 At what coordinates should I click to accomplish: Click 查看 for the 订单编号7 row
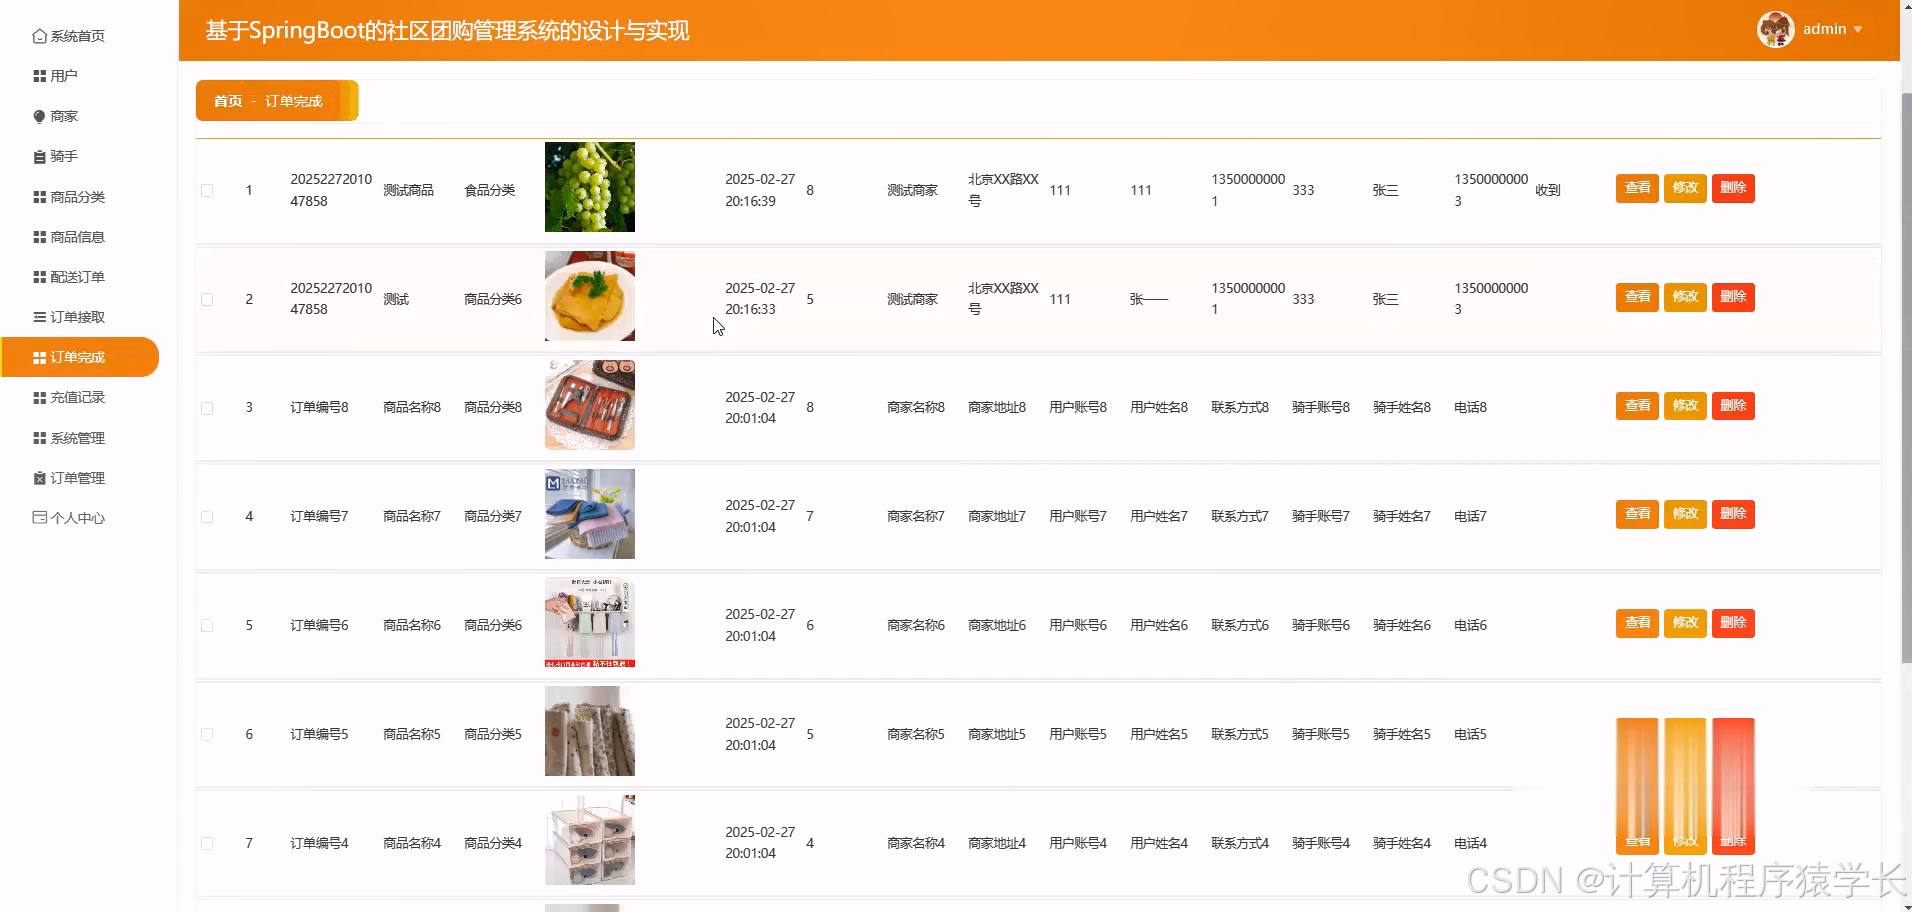(1637, 514)
